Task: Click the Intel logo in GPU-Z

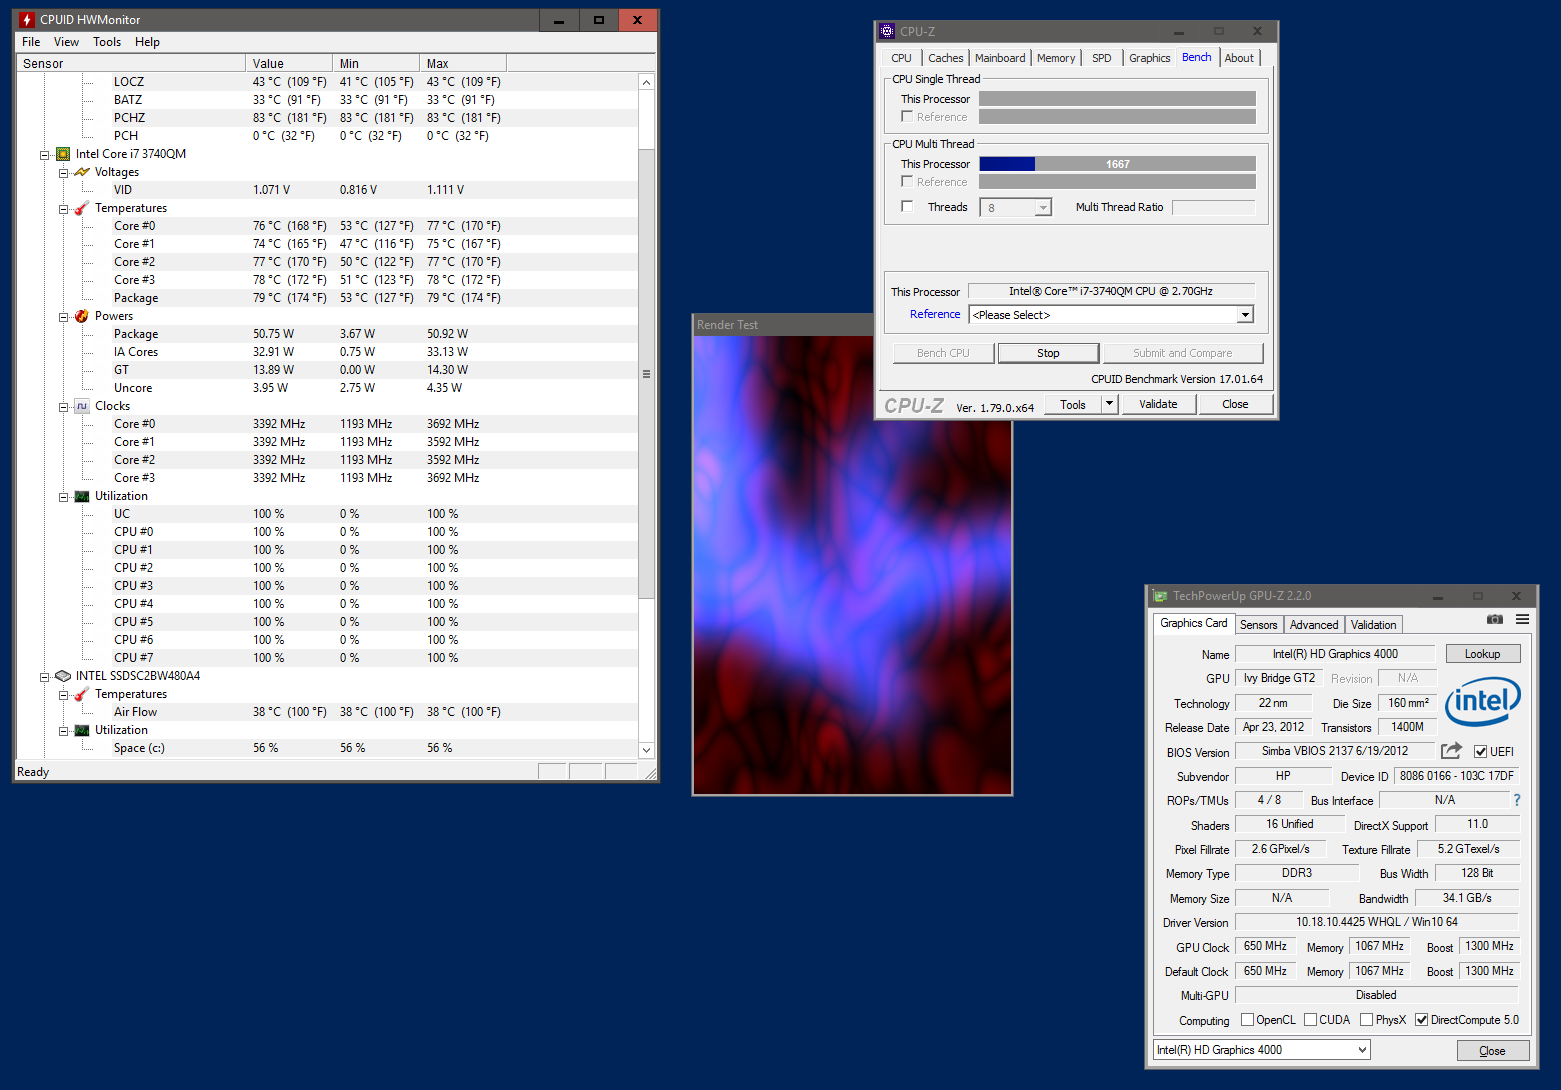Action: pyautogui.click(x=1483, y=701)
